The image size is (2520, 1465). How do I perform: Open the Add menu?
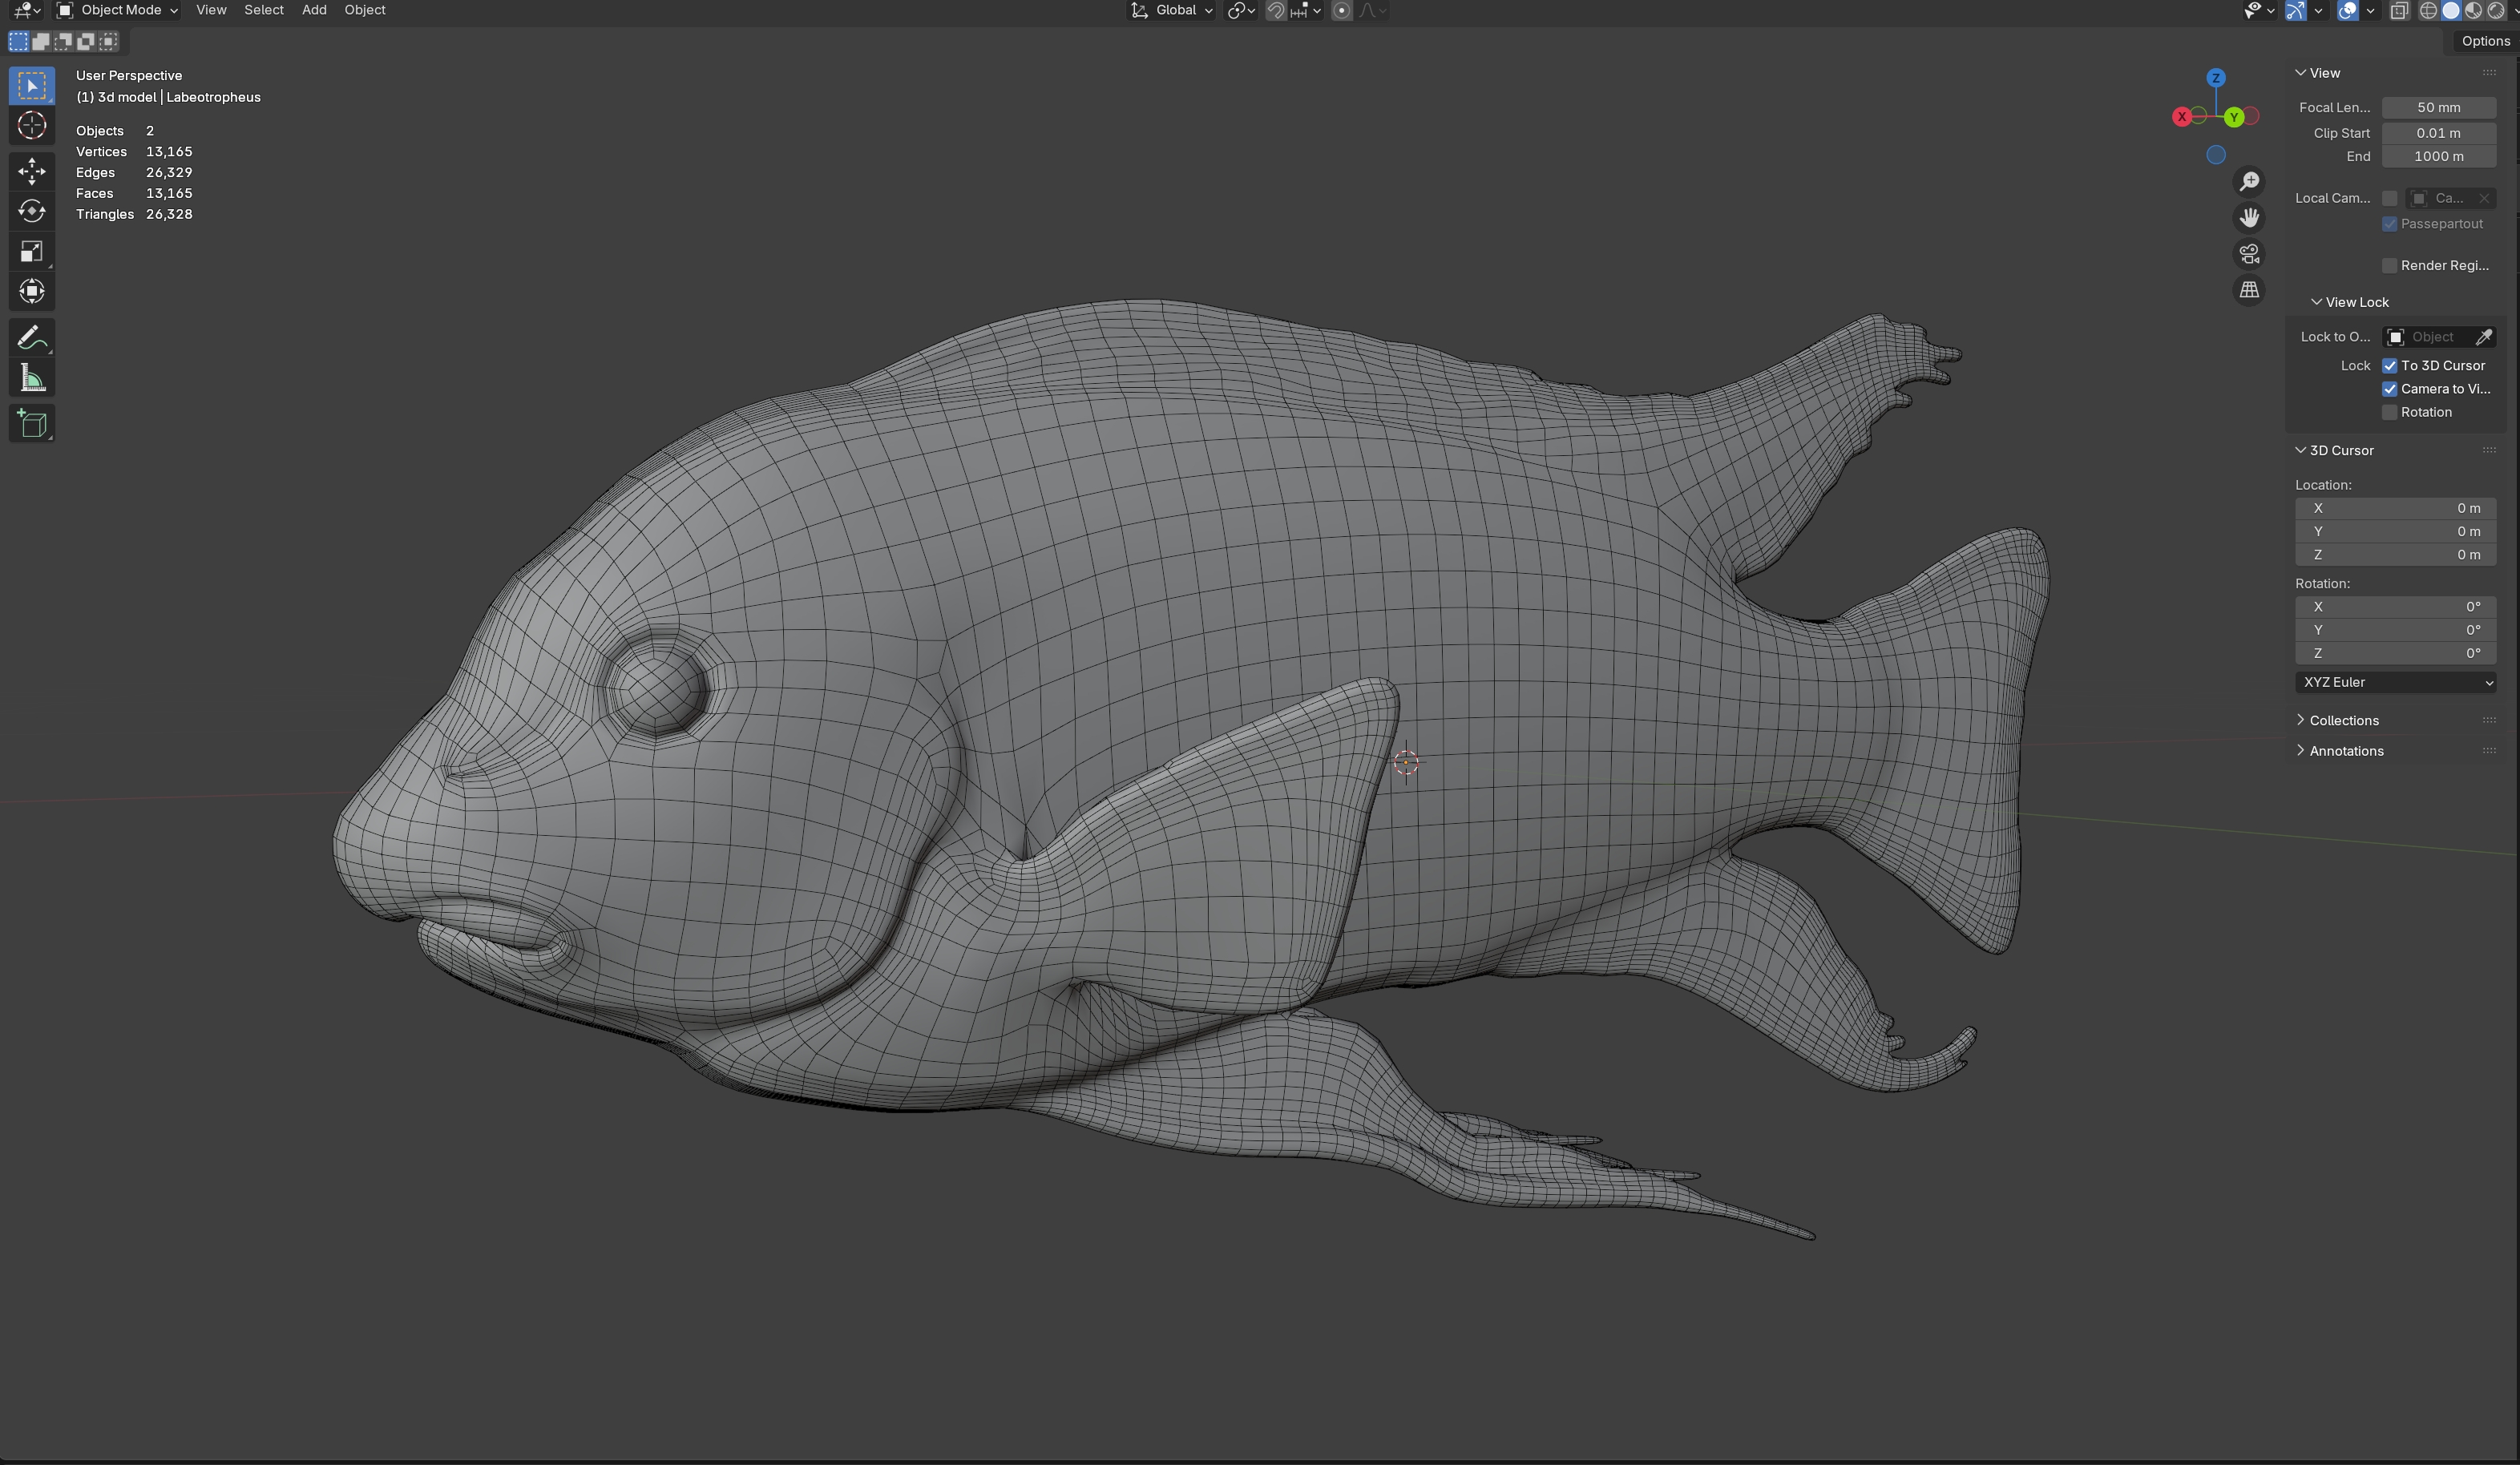(x=314, y=10)
